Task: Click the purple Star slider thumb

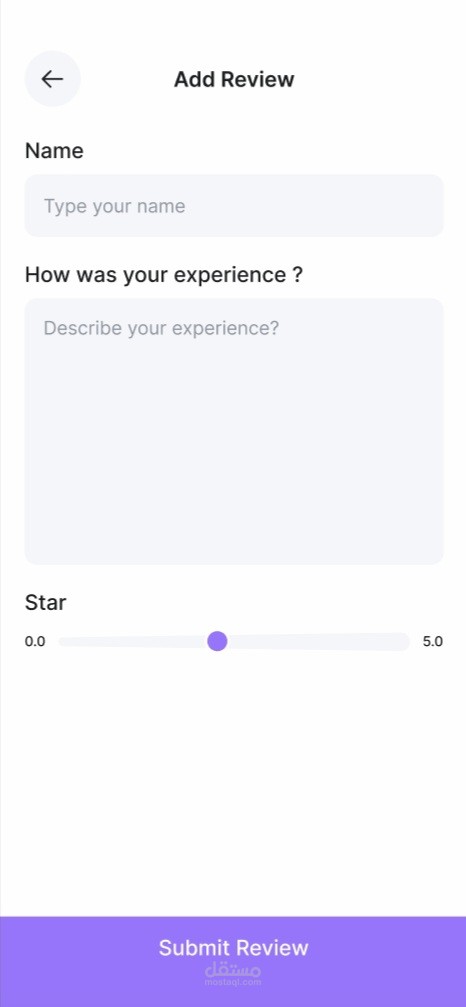Action: click(218, 641)
